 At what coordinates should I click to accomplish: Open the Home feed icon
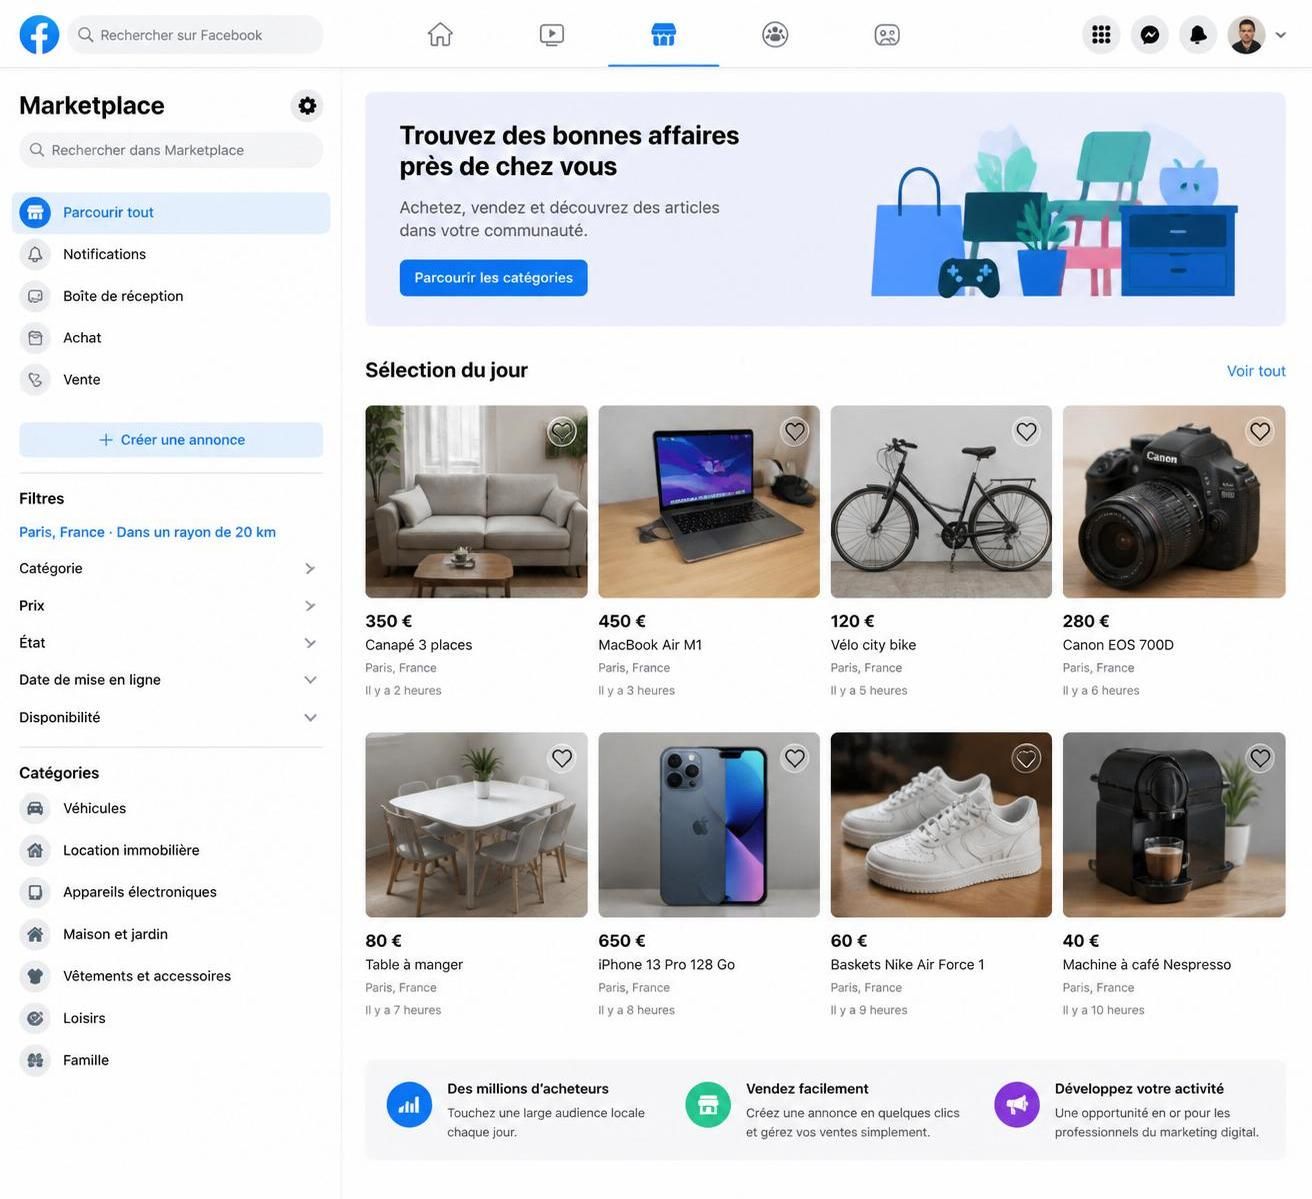[440, 35]
